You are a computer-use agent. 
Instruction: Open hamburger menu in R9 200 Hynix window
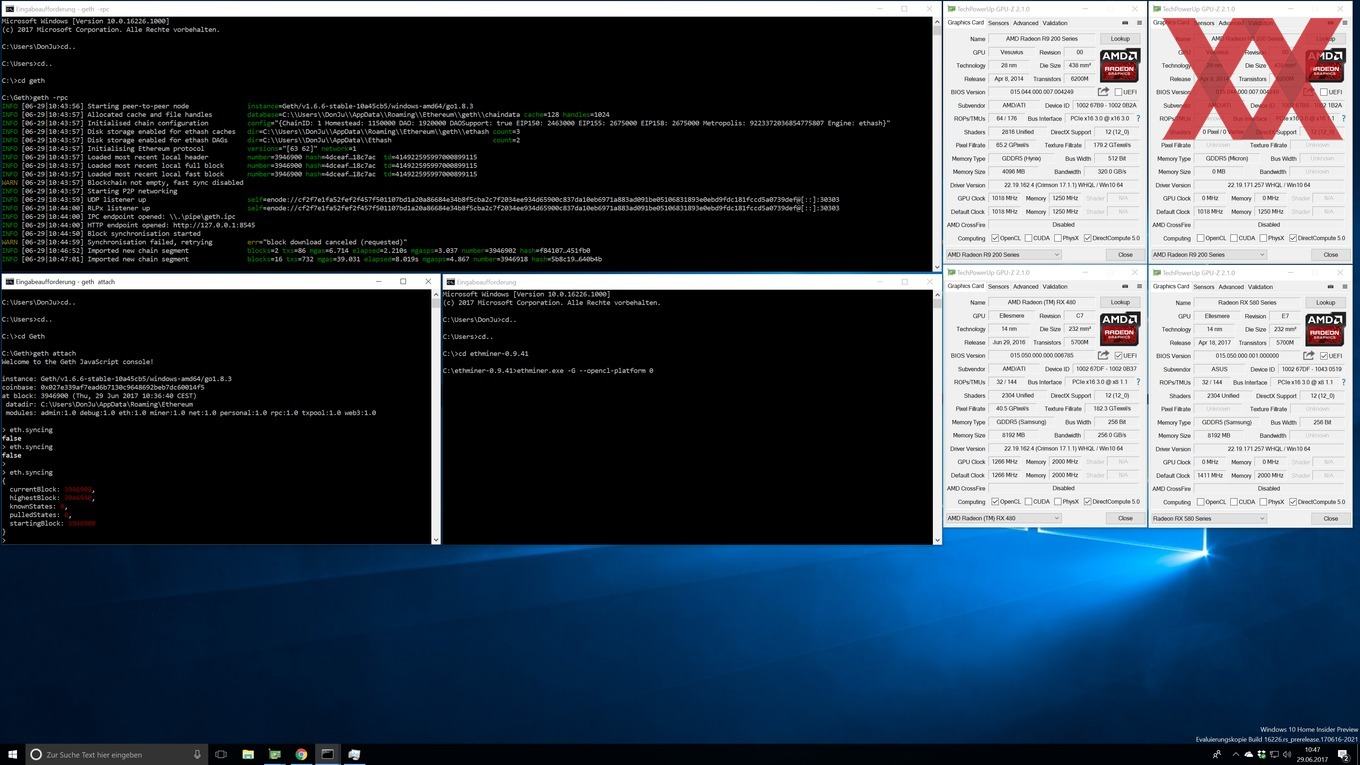(1138, 23)
